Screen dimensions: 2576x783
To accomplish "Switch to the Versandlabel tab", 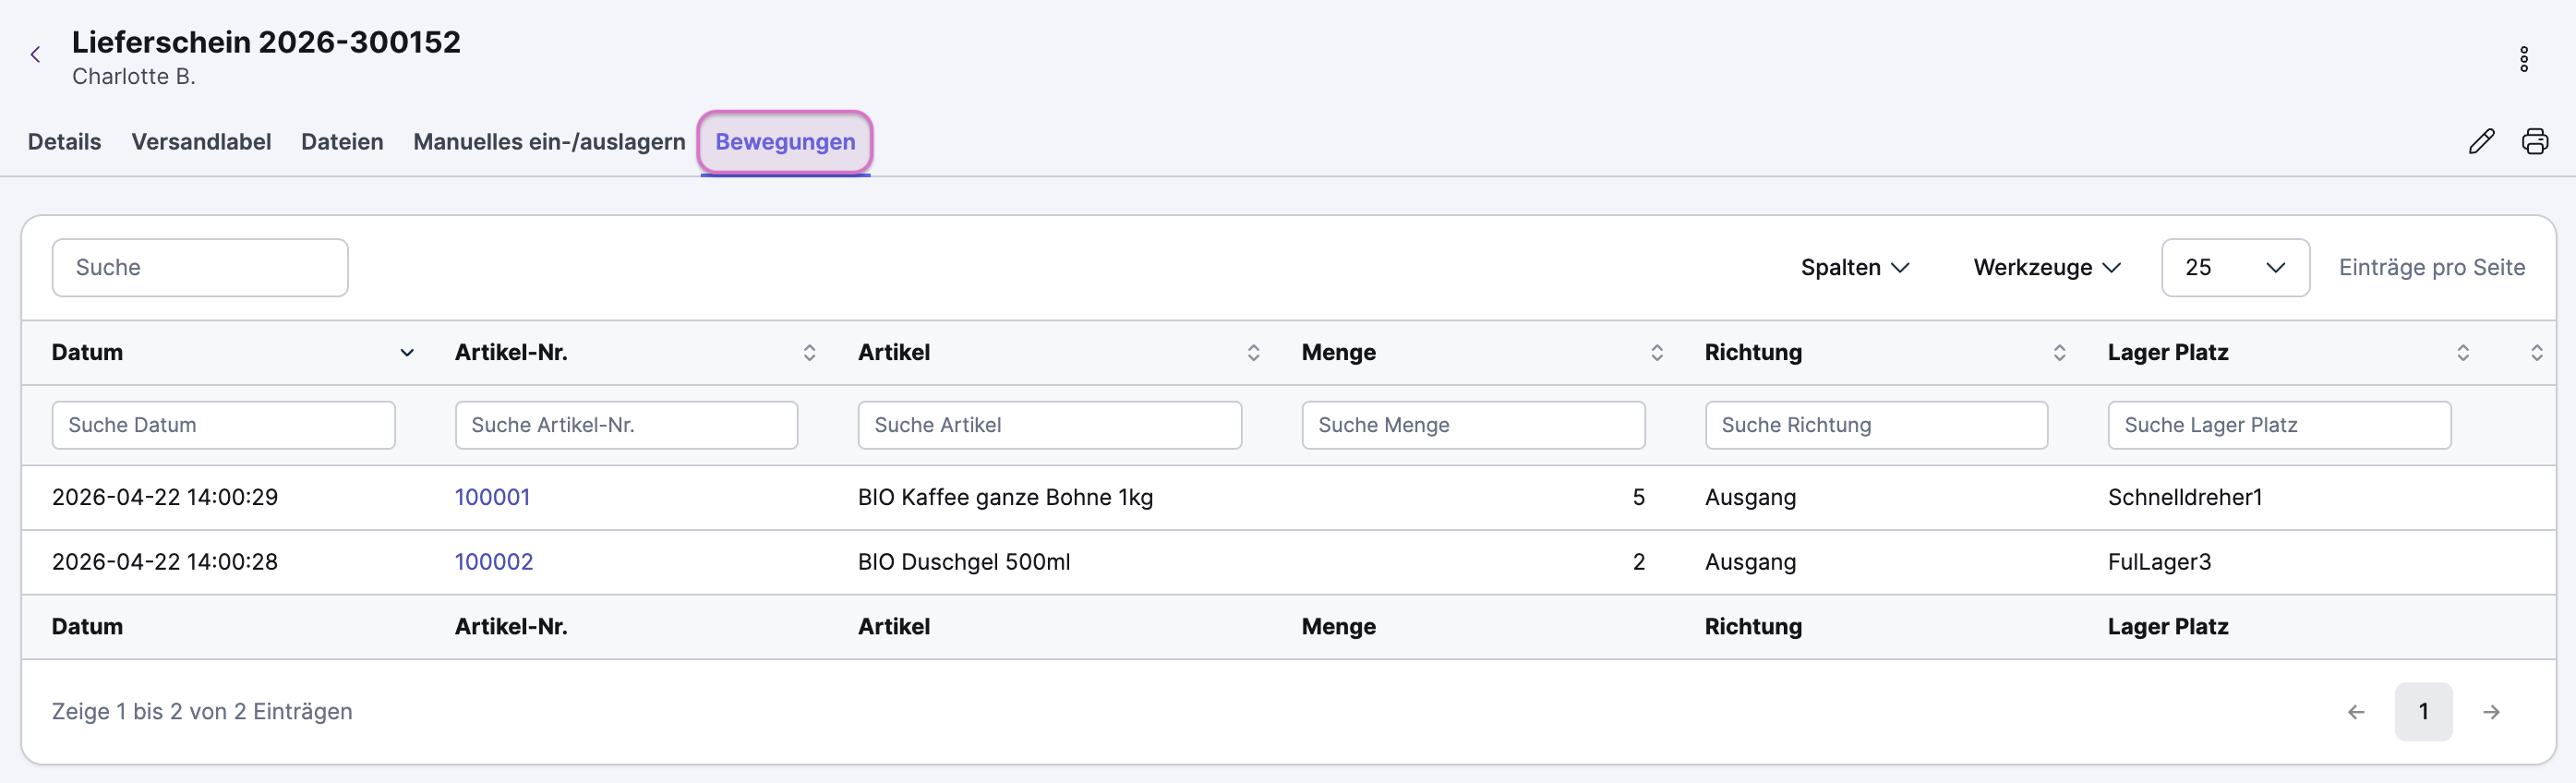I will coord(201,142).
